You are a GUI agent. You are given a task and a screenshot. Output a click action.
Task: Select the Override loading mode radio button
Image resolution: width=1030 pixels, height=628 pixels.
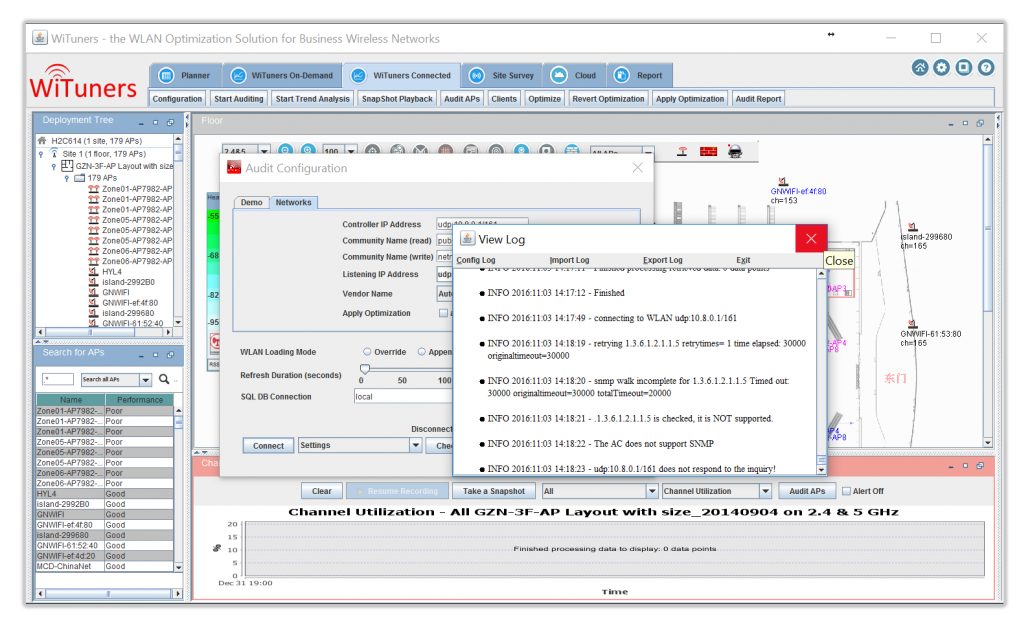[x=367, y=352]
